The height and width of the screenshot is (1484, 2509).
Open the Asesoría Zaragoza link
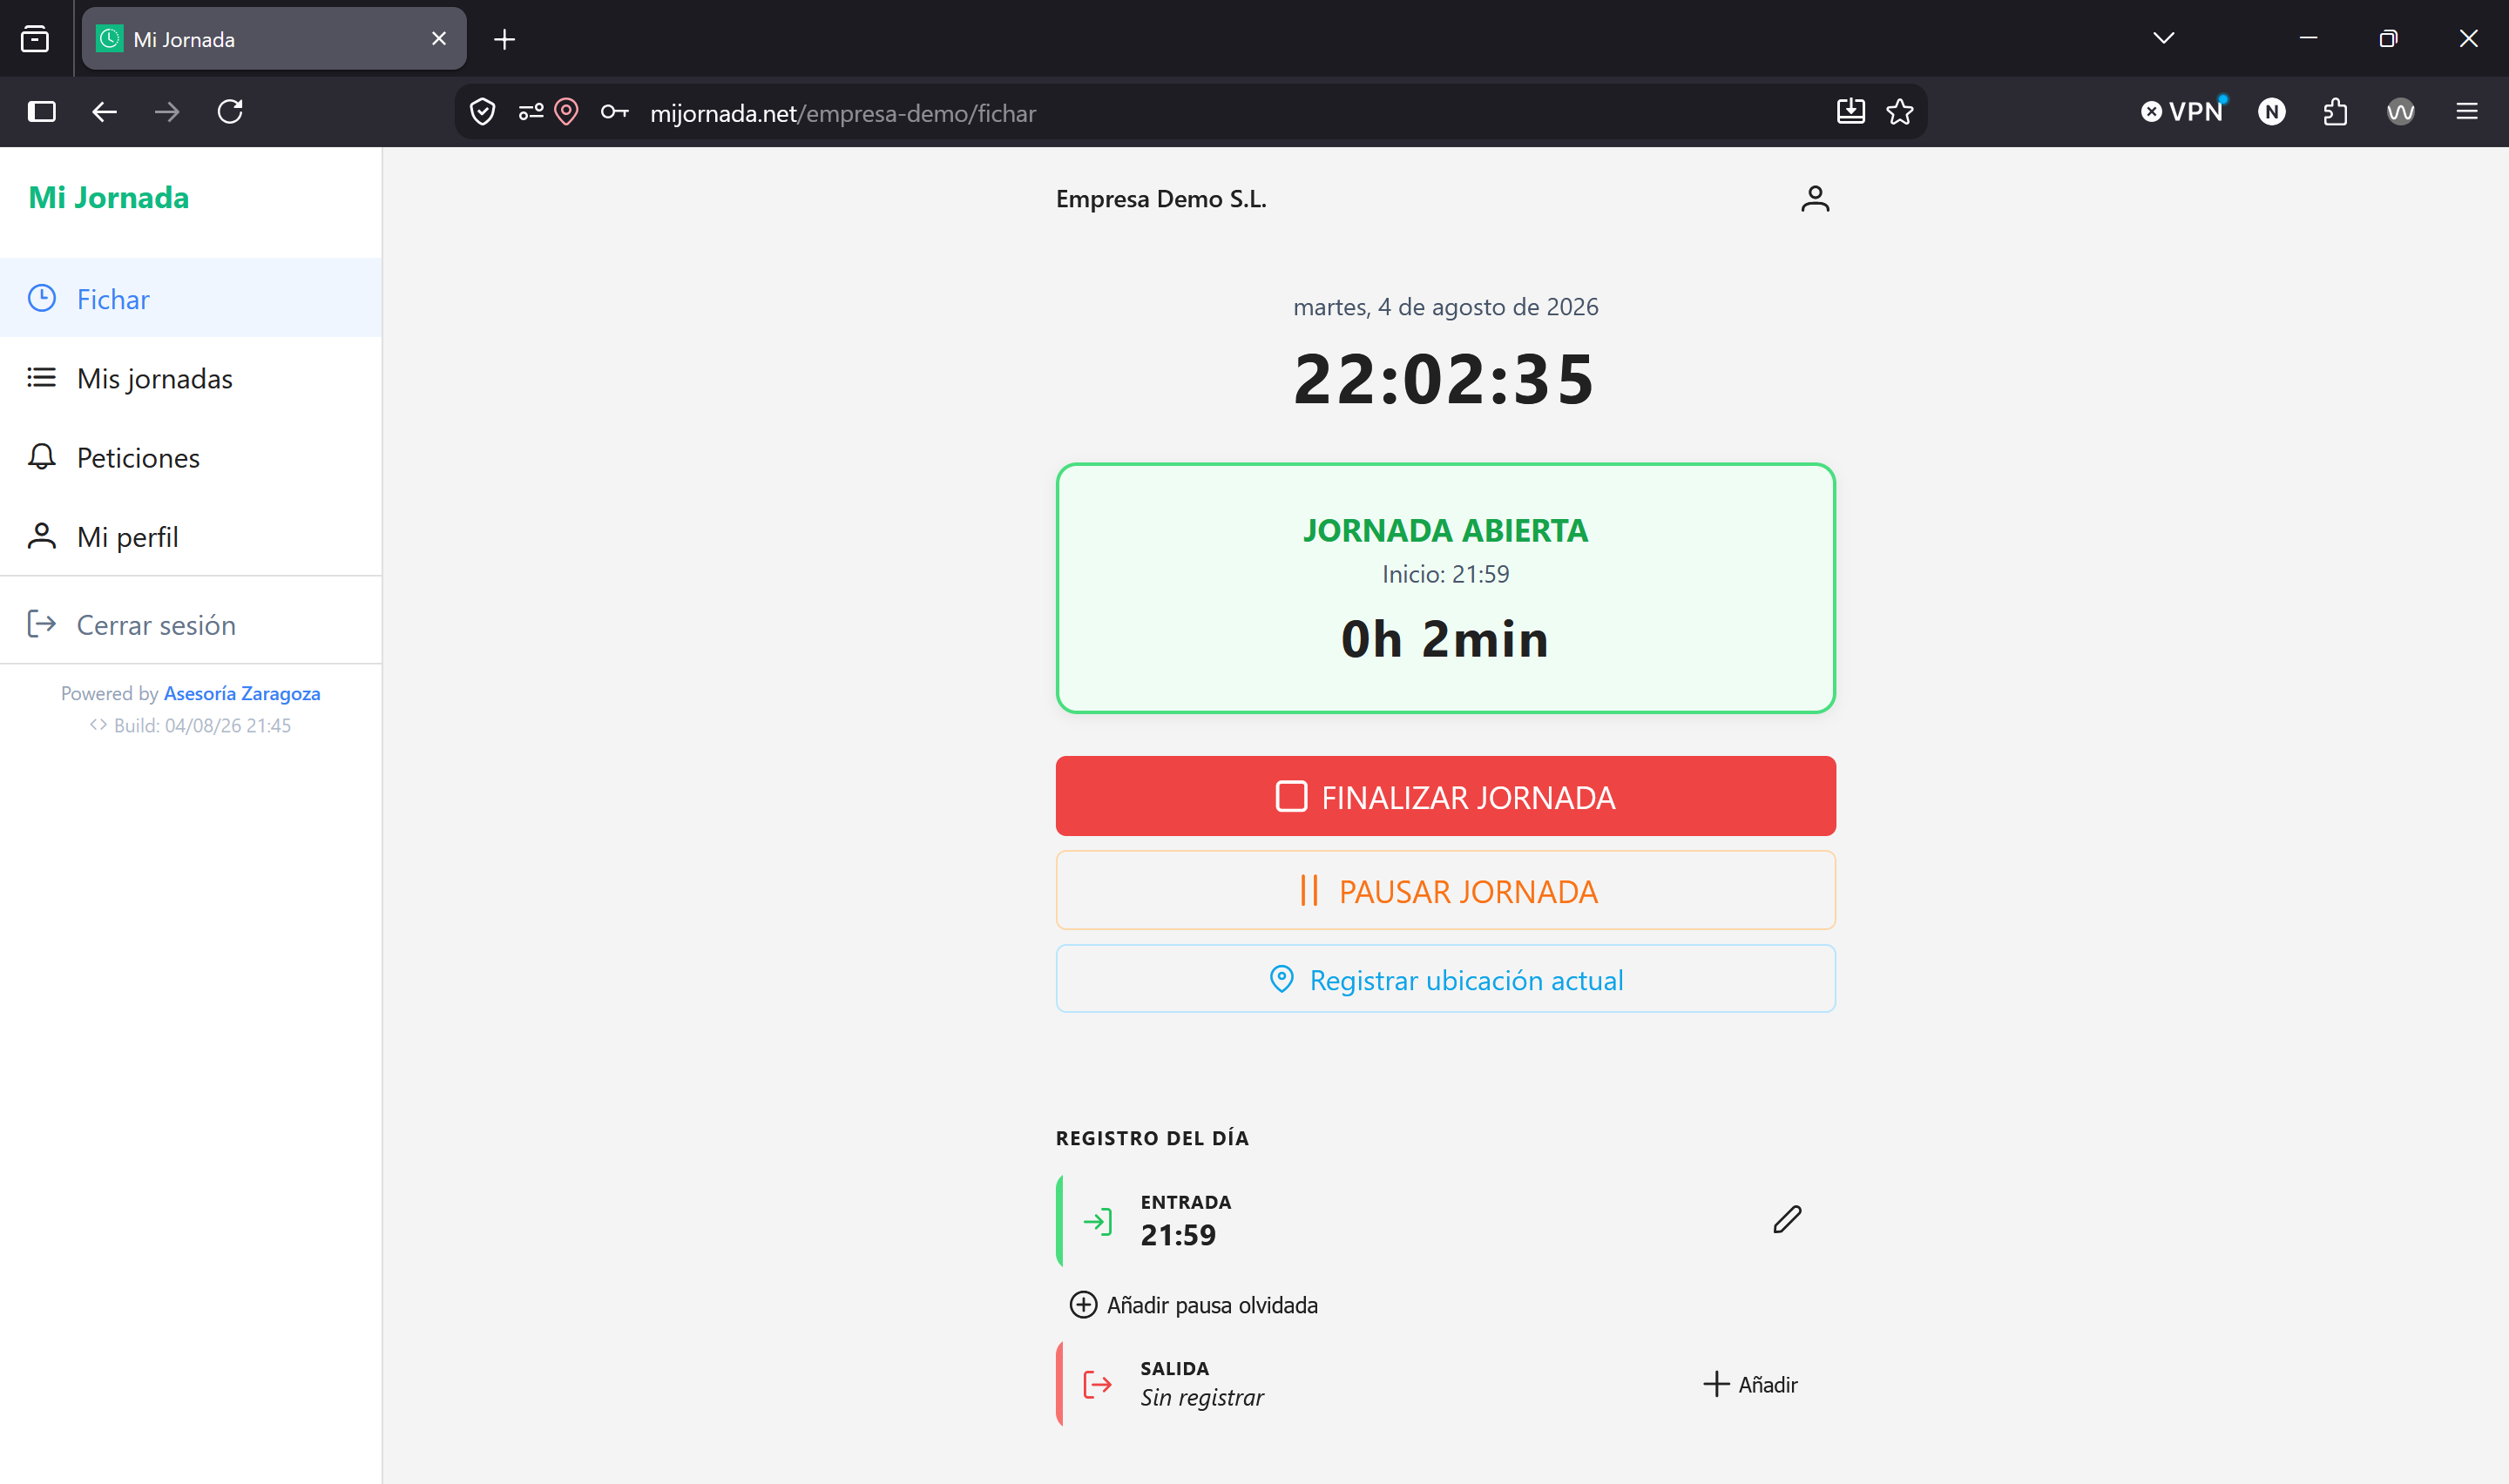coord(242,693)
